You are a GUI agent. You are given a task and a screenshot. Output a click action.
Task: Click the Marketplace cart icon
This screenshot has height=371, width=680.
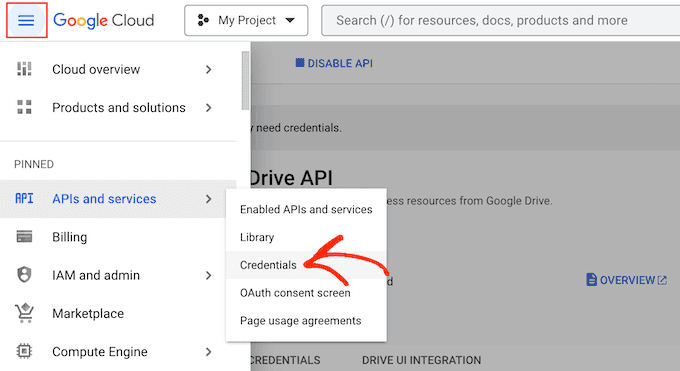pos(24,313)
